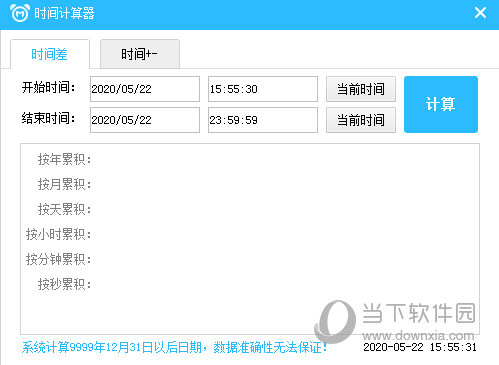This screenshot has height=365, width=499.
Task: Click the 按天累积 result row
Action: point(64,209)
